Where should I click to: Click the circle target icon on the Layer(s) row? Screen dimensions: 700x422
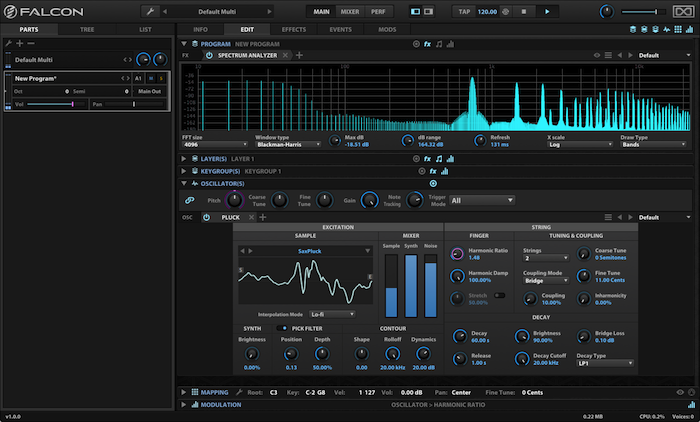coord(416,159)
